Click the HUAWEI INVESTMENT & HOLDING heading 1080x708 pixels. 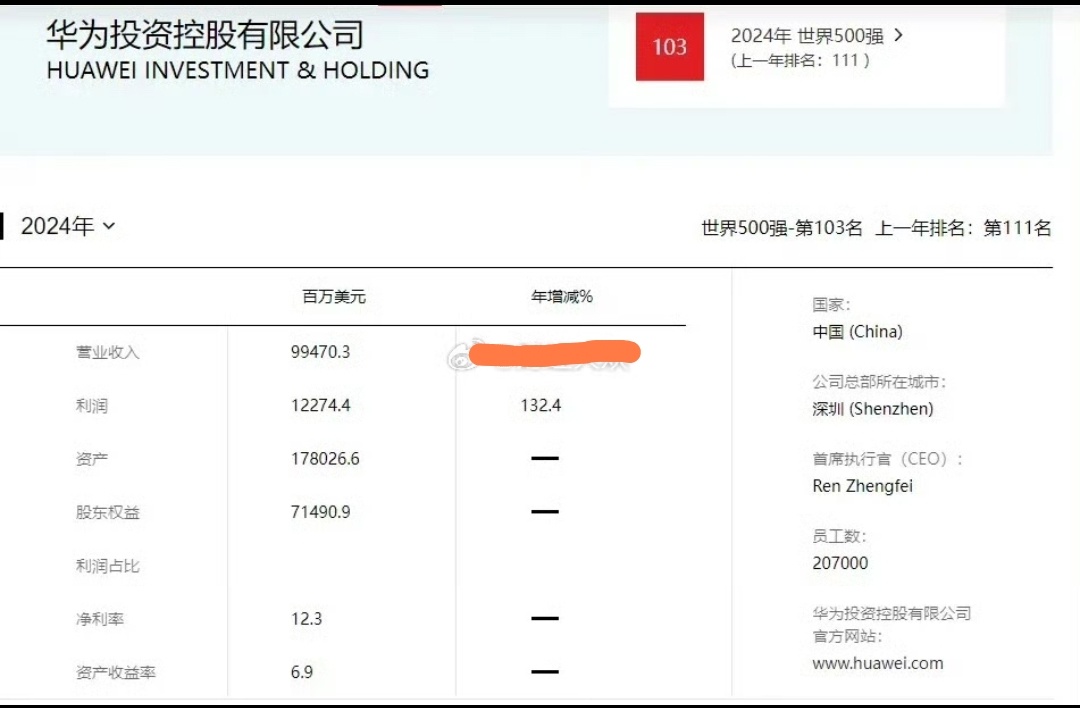click(238, 70)
